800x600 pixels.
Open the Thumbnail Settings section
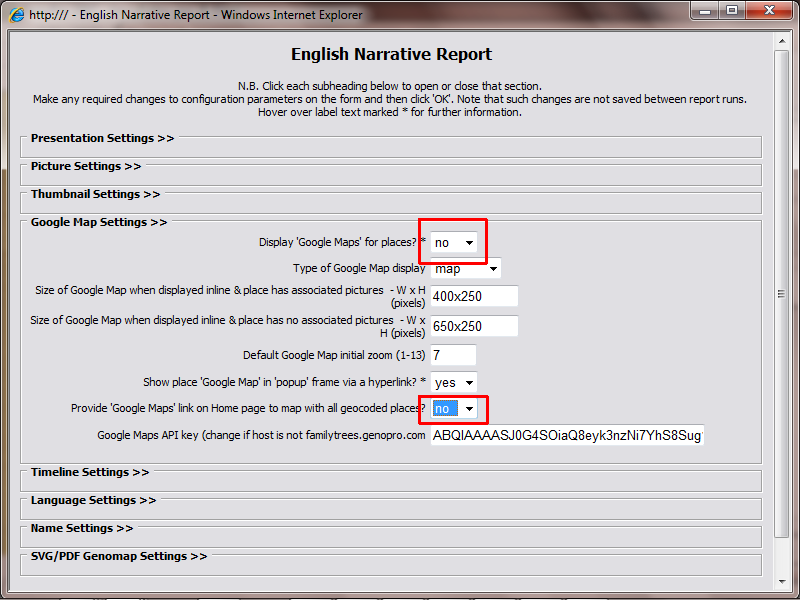95,194
